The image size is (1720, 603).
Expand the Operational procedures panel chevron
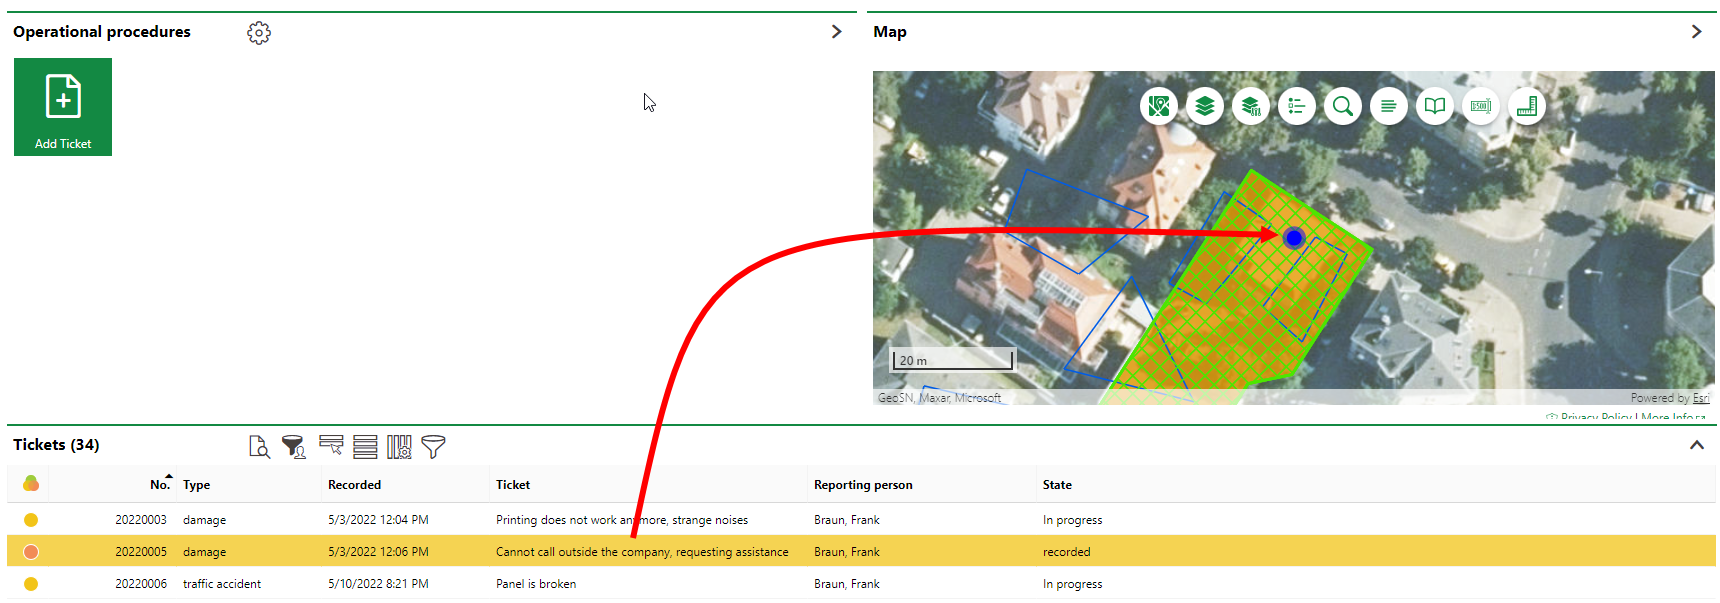(836, 32)
